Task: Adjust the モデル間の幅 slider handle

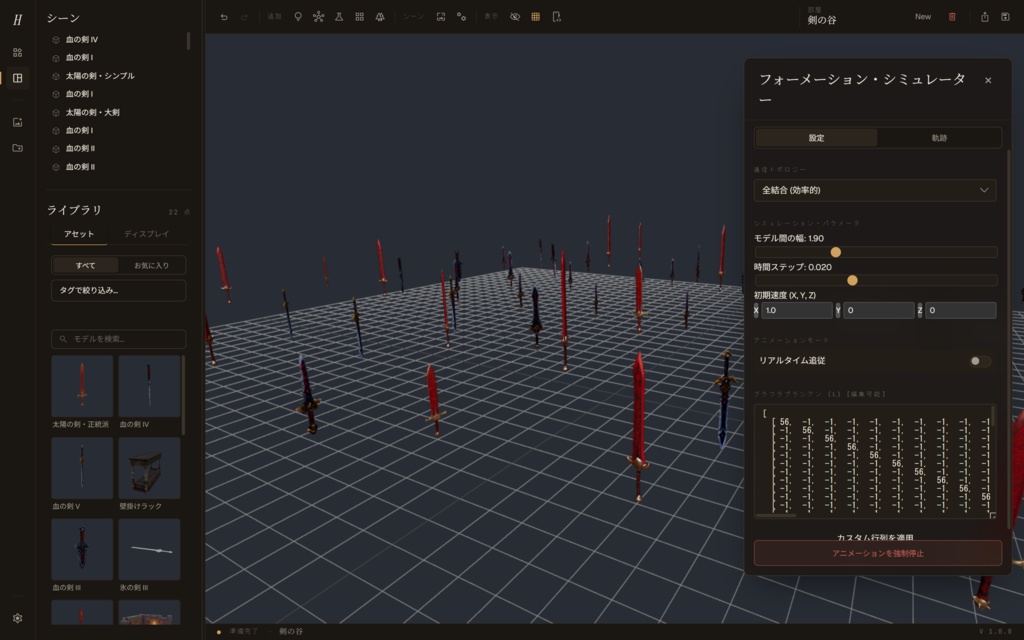Action: click(835, 252)
